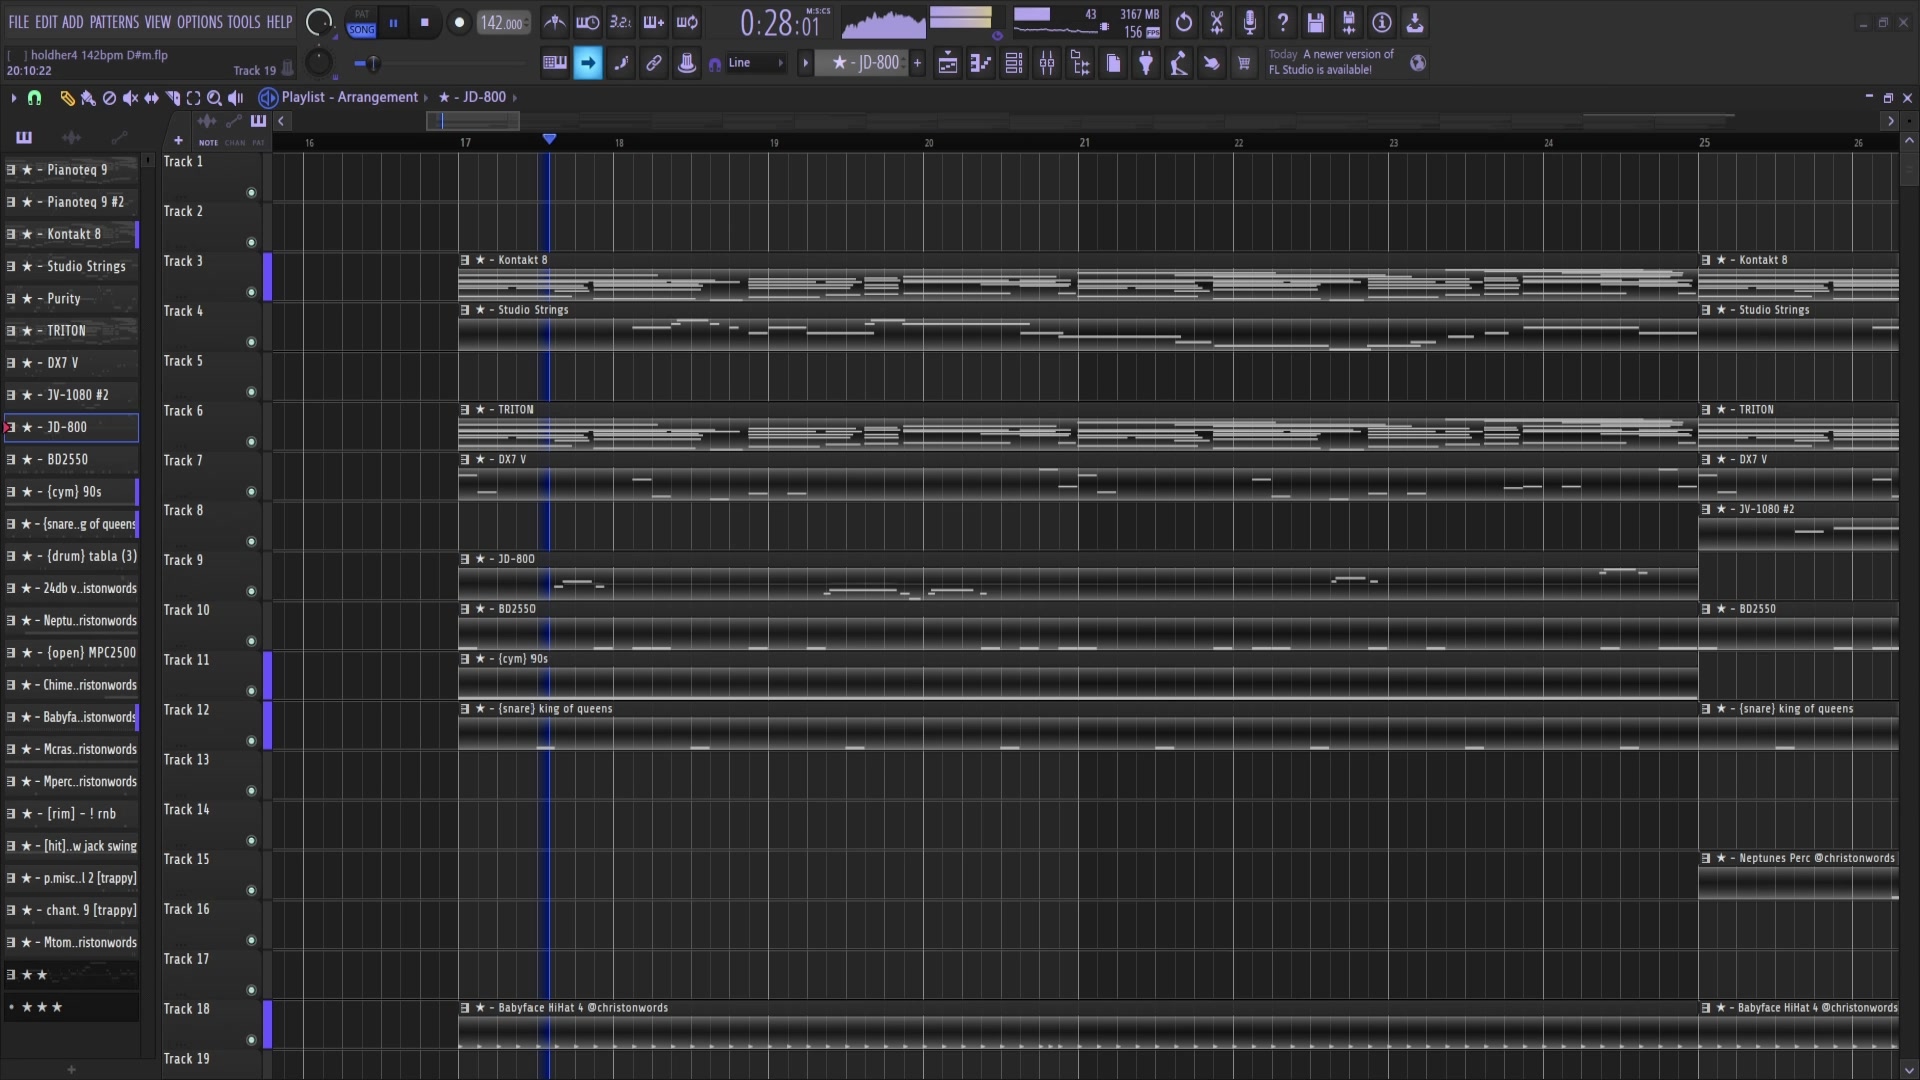Image resolution: width=1920 pixels, height=1080 pixels.
Task: Stop playback with the stop button
Action: (425, 22)
